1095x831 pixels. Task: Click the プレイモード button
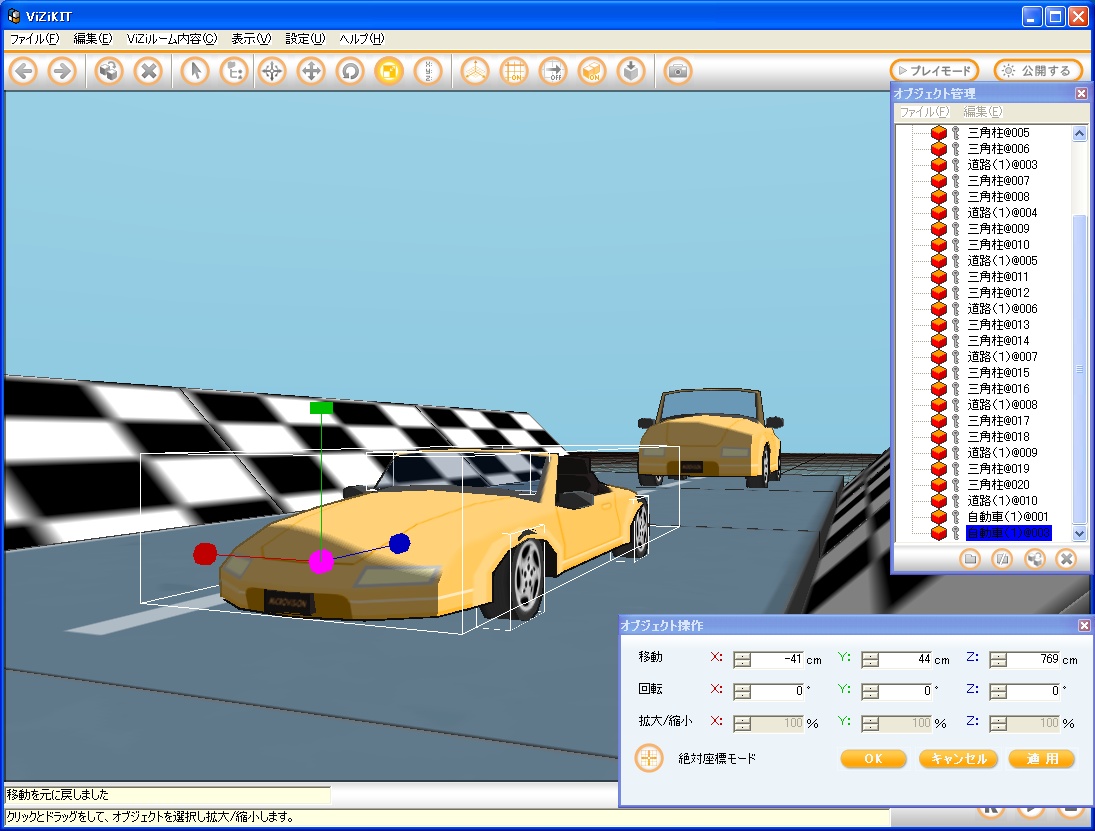(934, 71)
